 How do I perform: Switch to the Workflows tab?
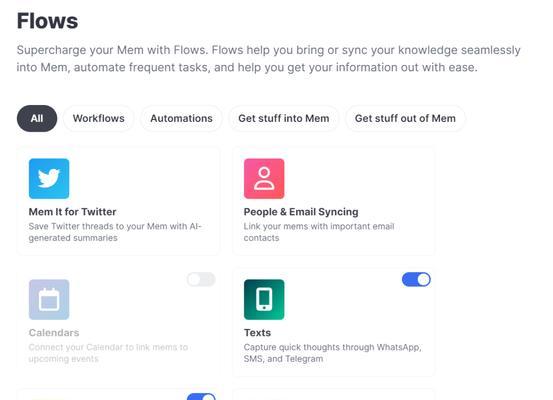(98, 118)
